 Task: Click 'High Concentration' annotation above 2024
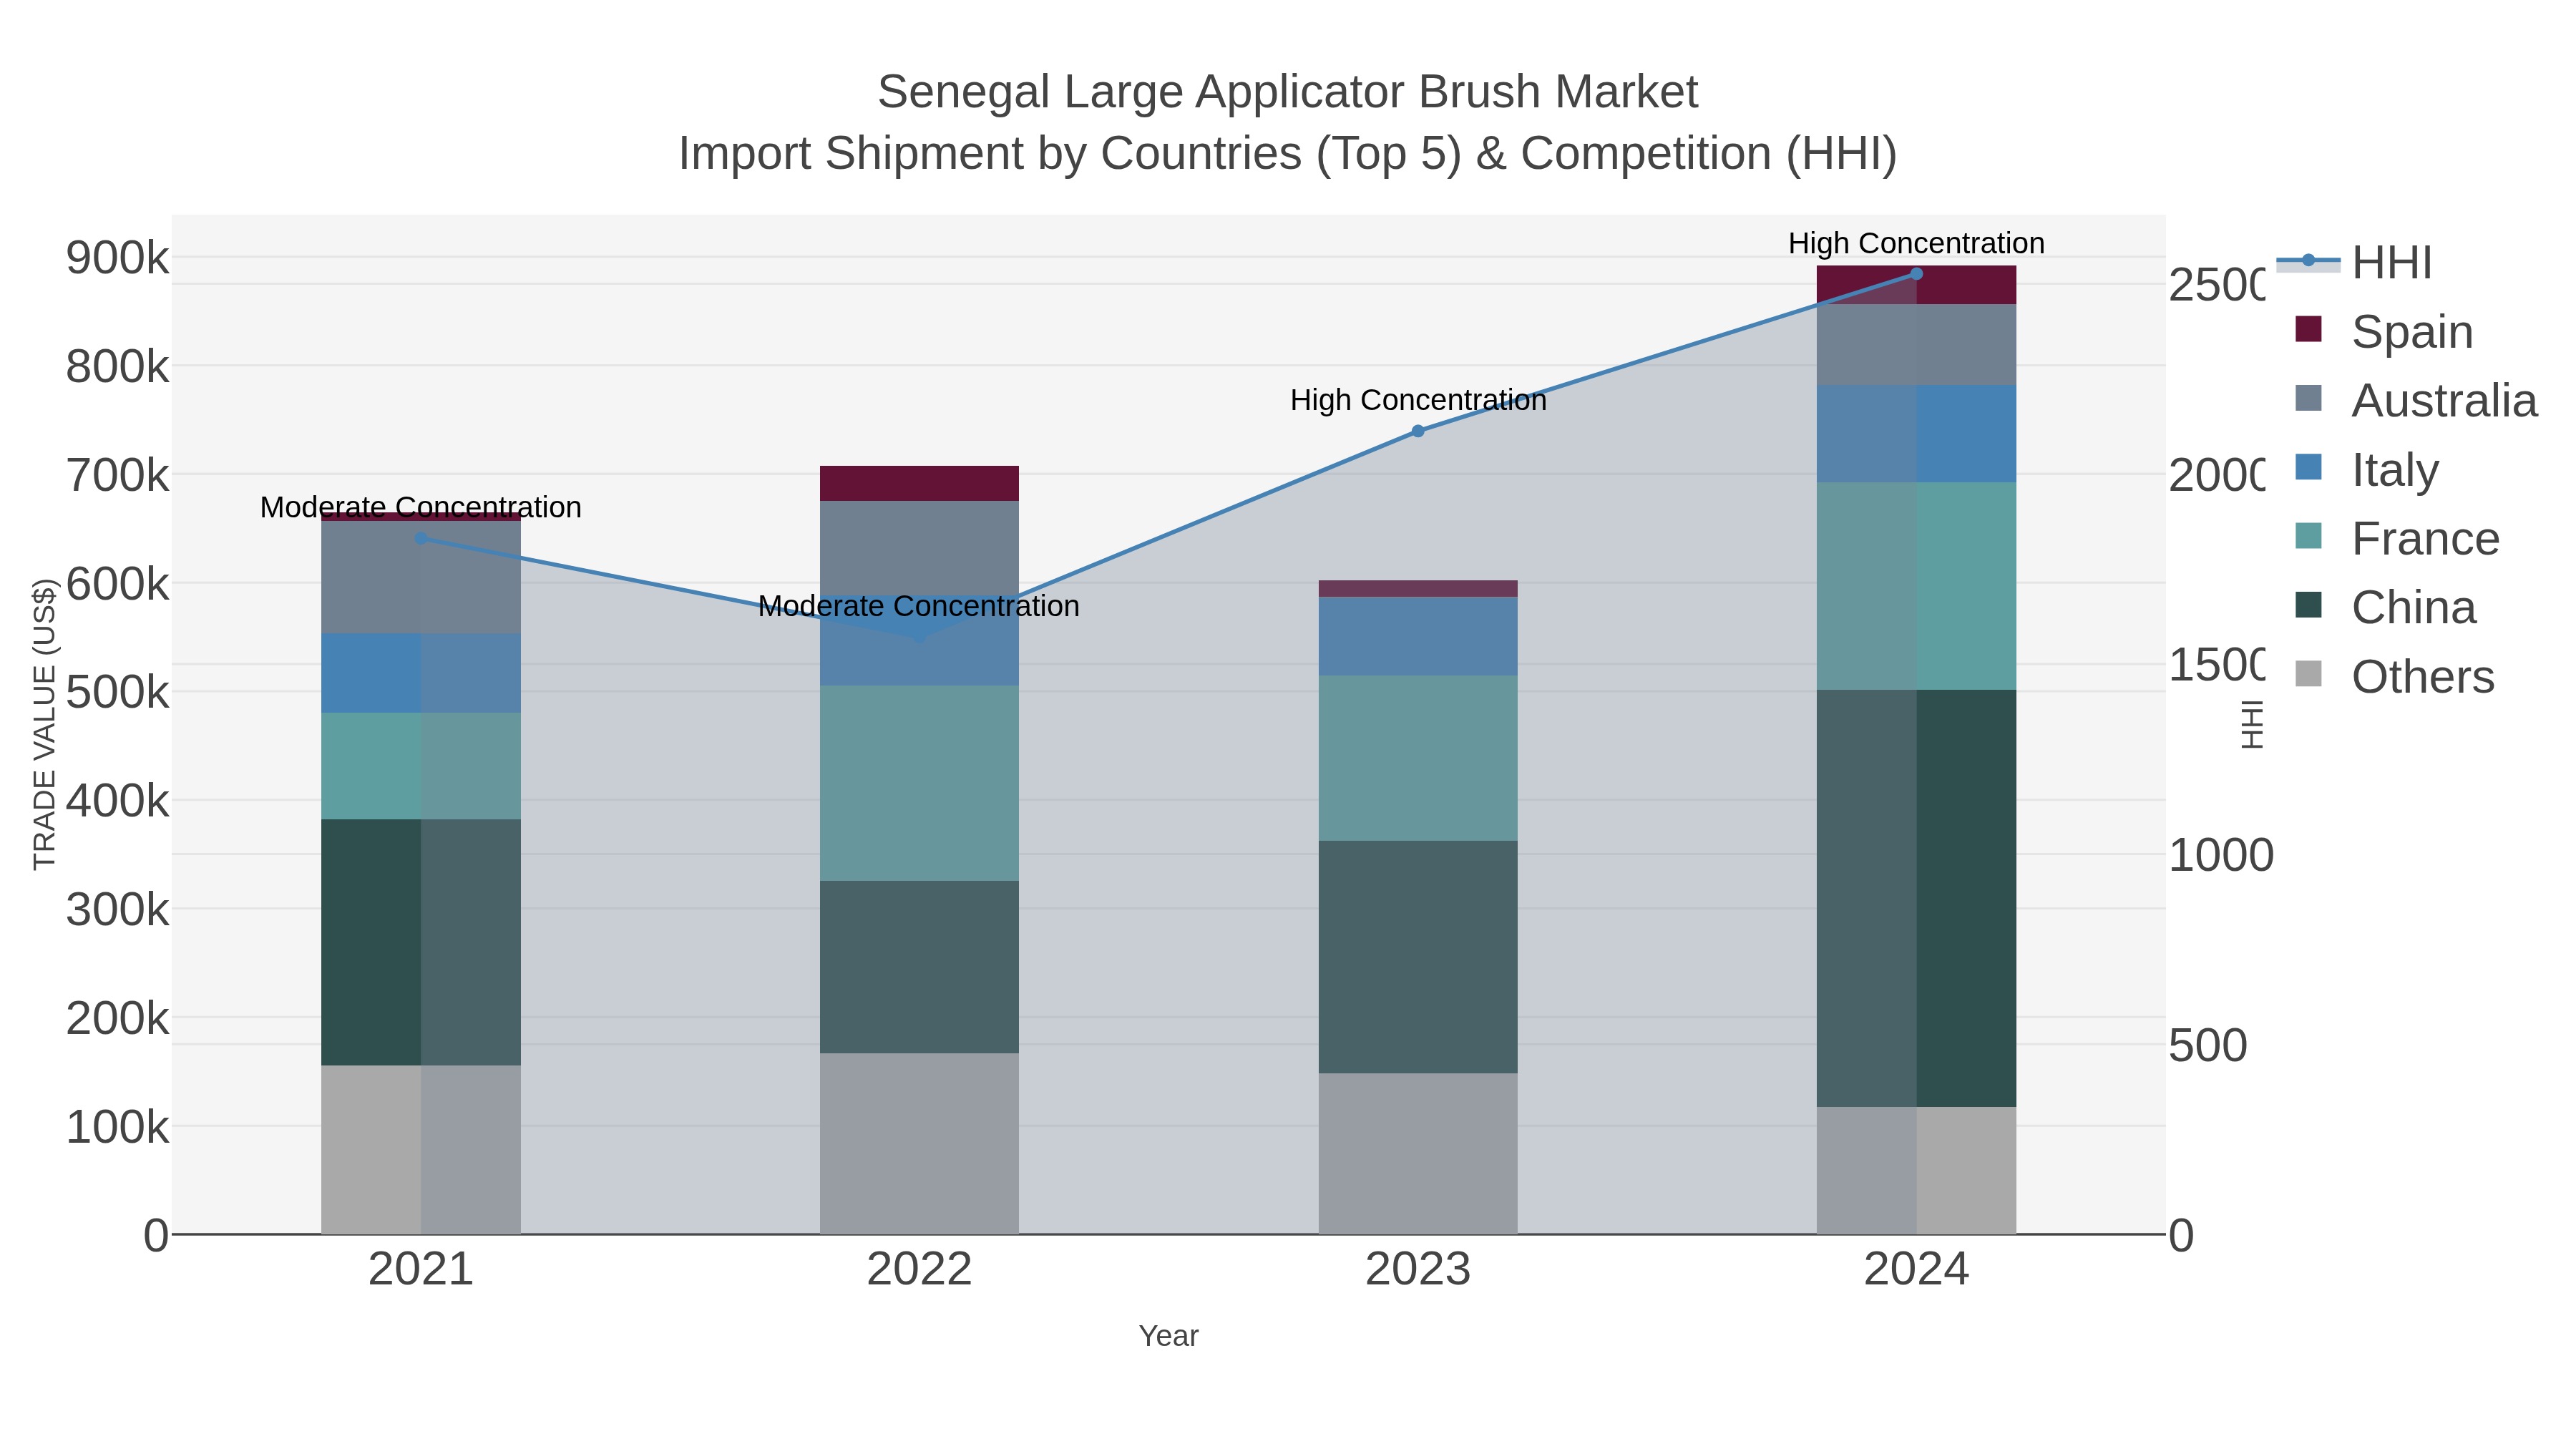(x=1916, y=243)
